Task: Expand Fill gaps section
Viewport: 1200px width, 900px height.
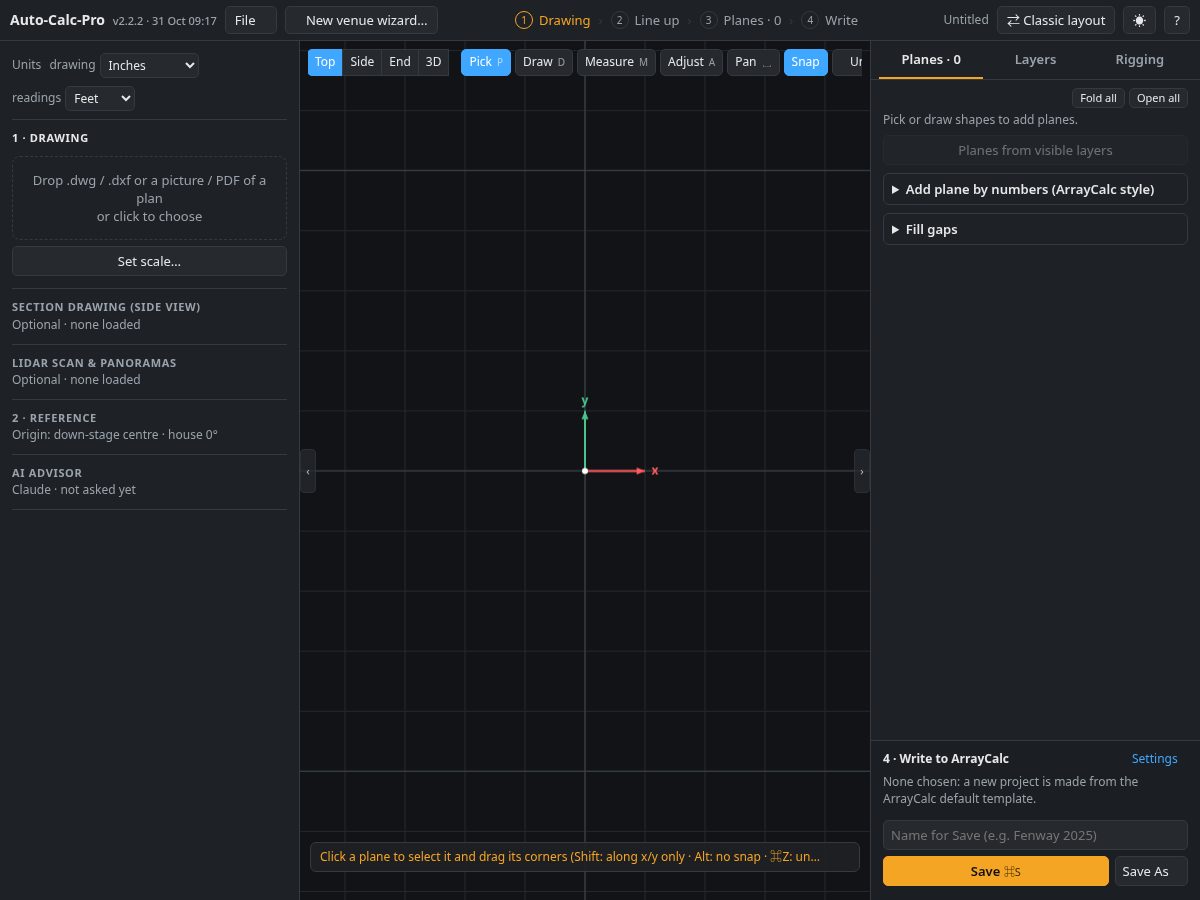Action: click(x=1035, y=229)
